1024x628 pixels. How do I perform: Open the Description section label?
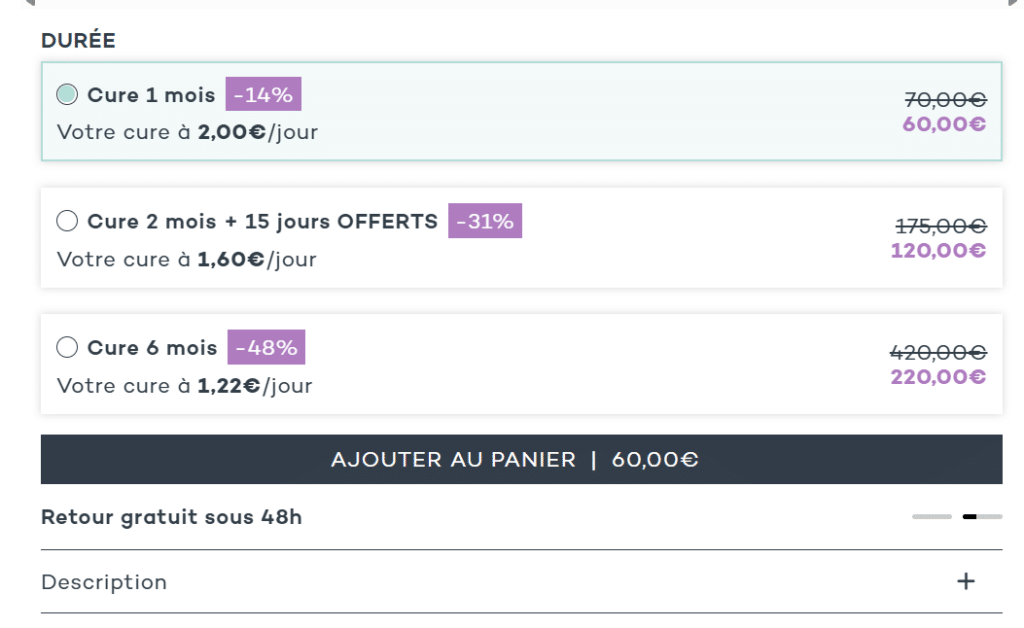(104, 582)
